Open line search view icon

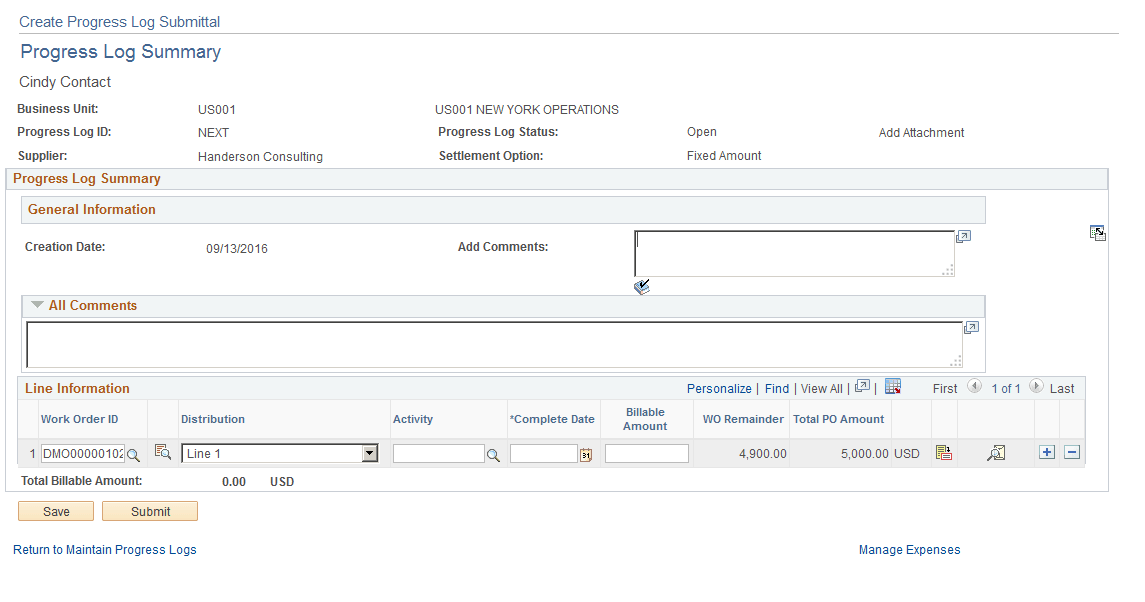pyautogui.click(x=996, y=453)
